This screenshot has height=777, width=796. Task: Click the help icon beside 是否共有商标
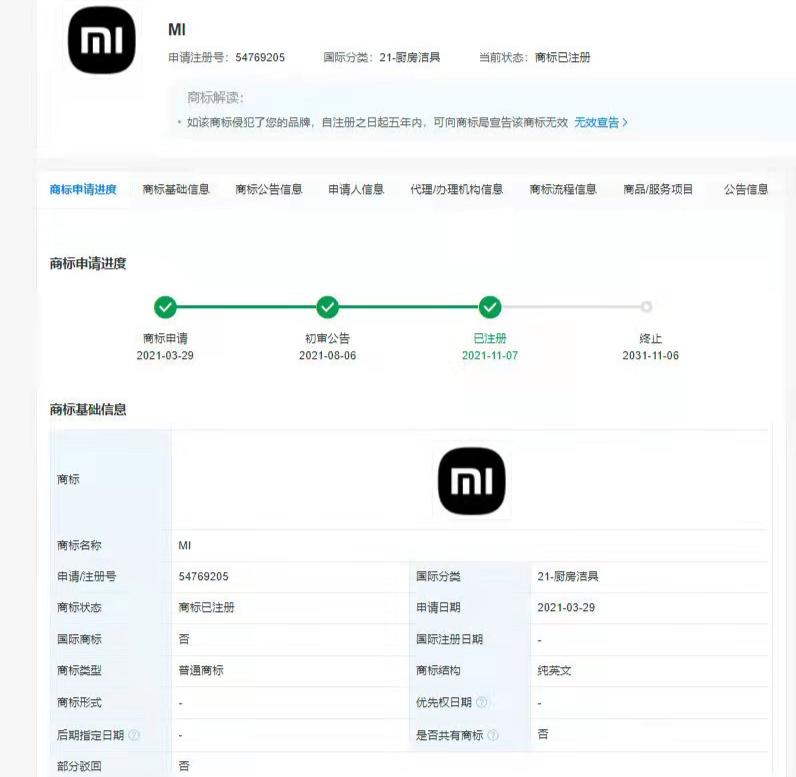click(493, 735)
